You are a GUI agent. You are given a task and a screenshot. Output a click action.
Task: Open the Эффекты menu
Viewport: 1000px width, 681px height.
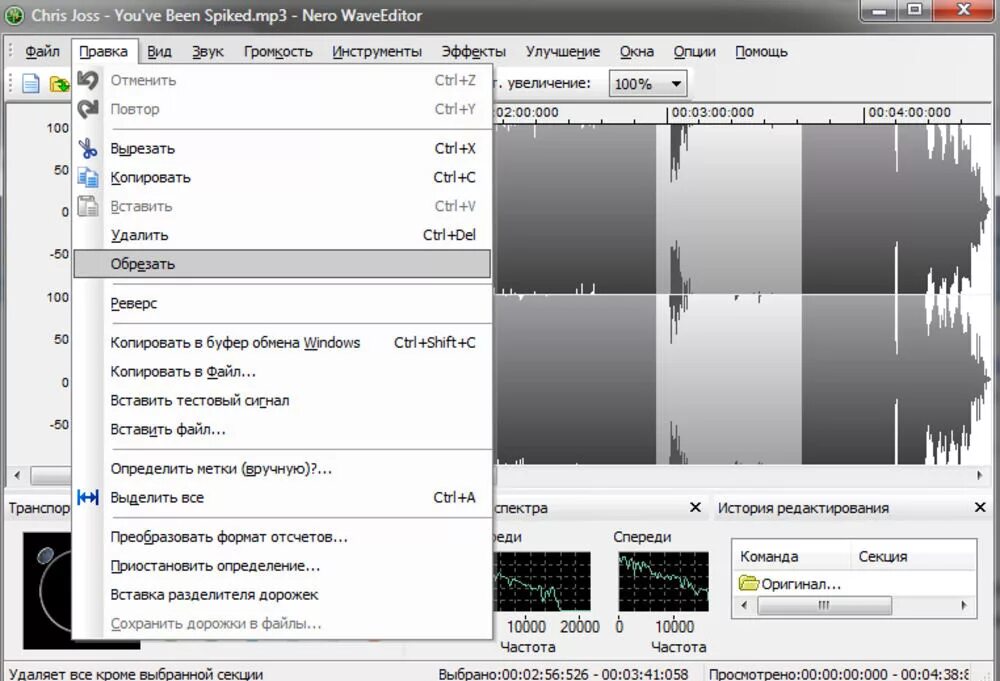(x=474, y=52)
